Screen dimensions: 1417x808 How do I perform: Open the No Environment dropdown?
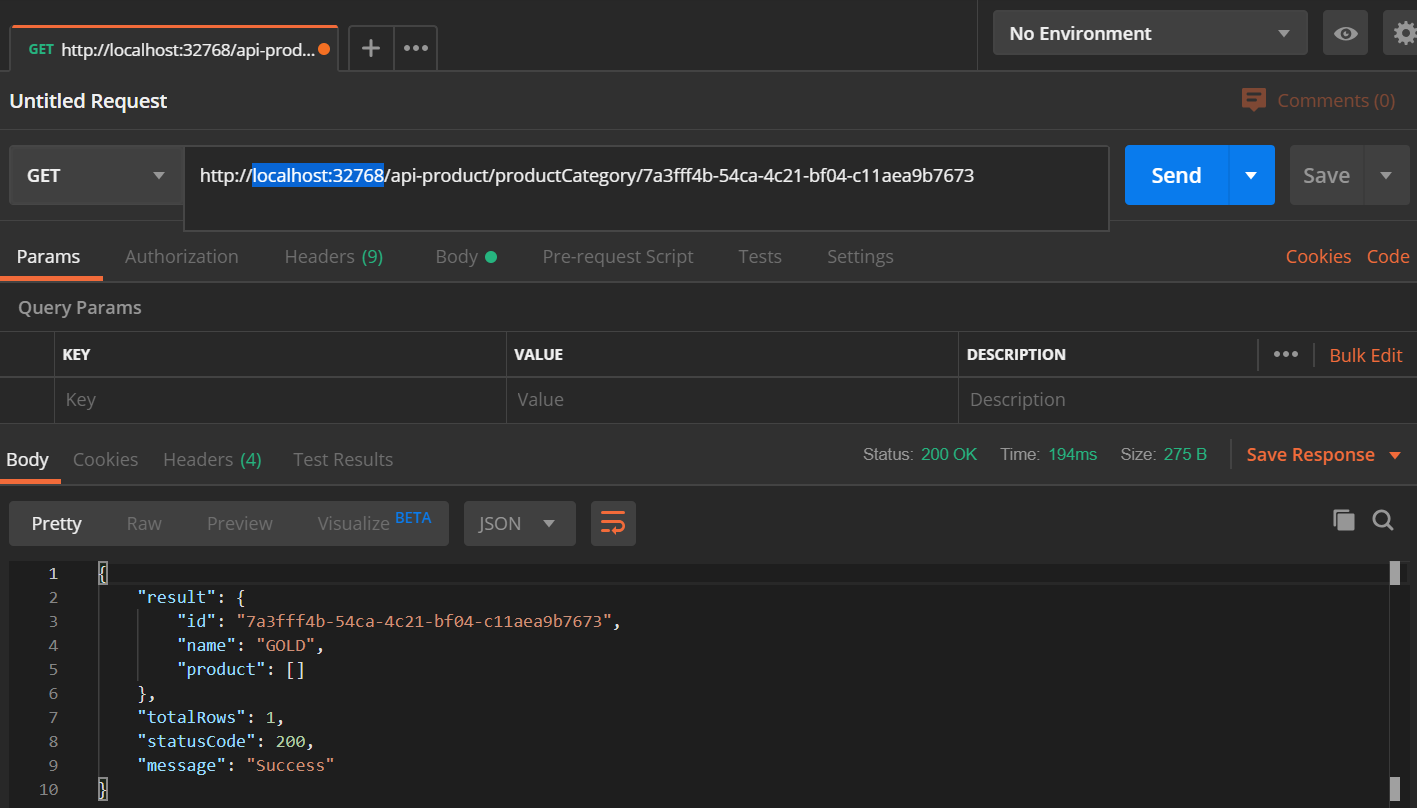[1150, 33]
